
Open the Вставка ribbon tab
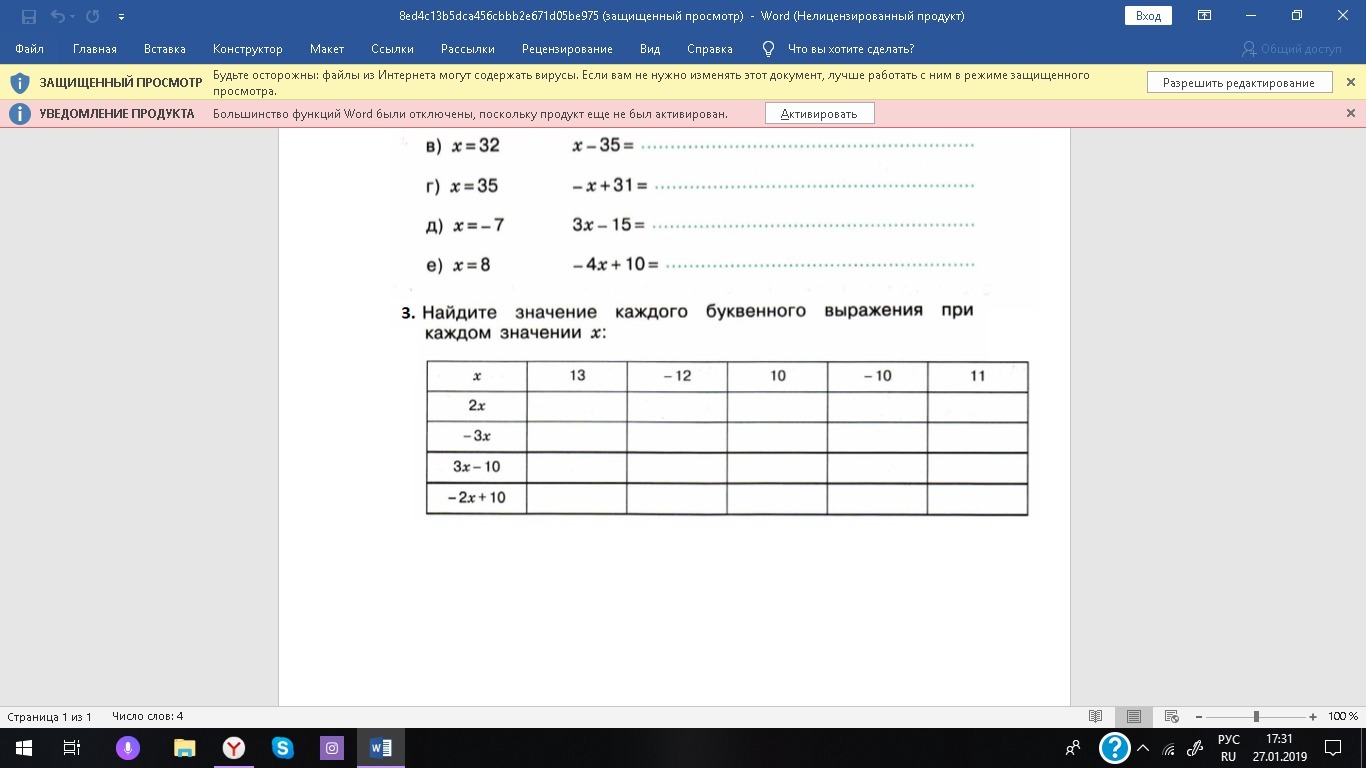pyautogui.click(x=164, y=49)
